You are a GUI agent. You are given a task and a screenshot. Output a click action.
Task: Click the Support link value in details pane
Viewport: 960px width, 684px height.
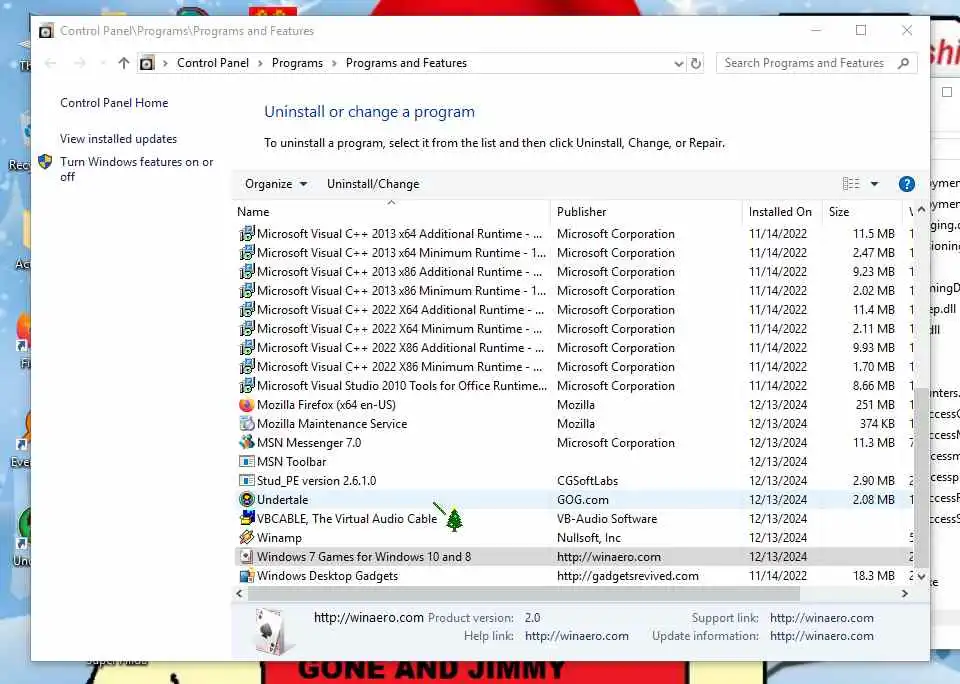(x=822, y=618)
